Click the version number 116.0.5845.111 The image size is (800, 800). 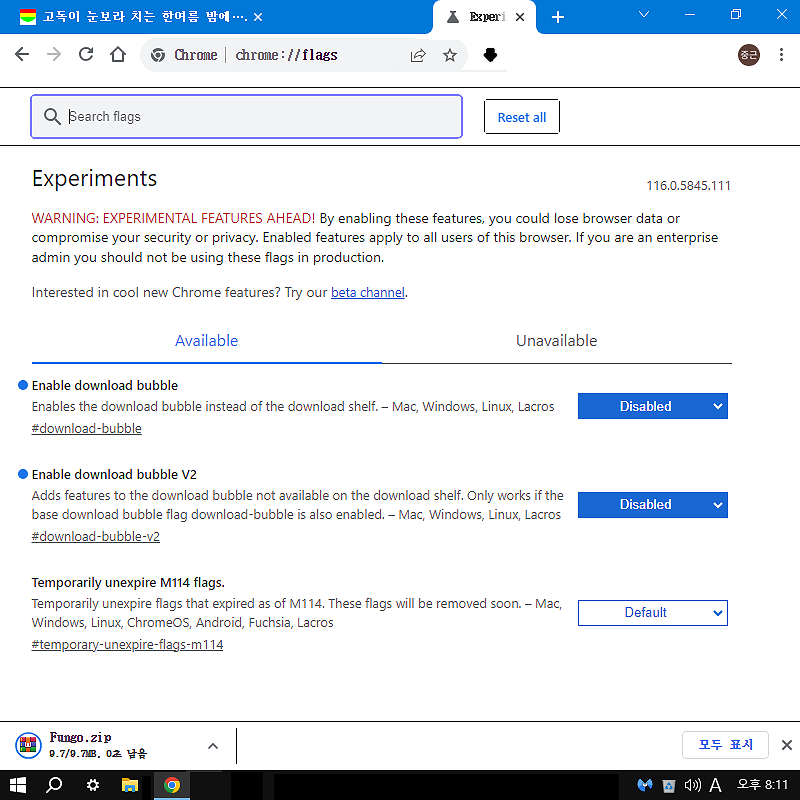[688, 186]
